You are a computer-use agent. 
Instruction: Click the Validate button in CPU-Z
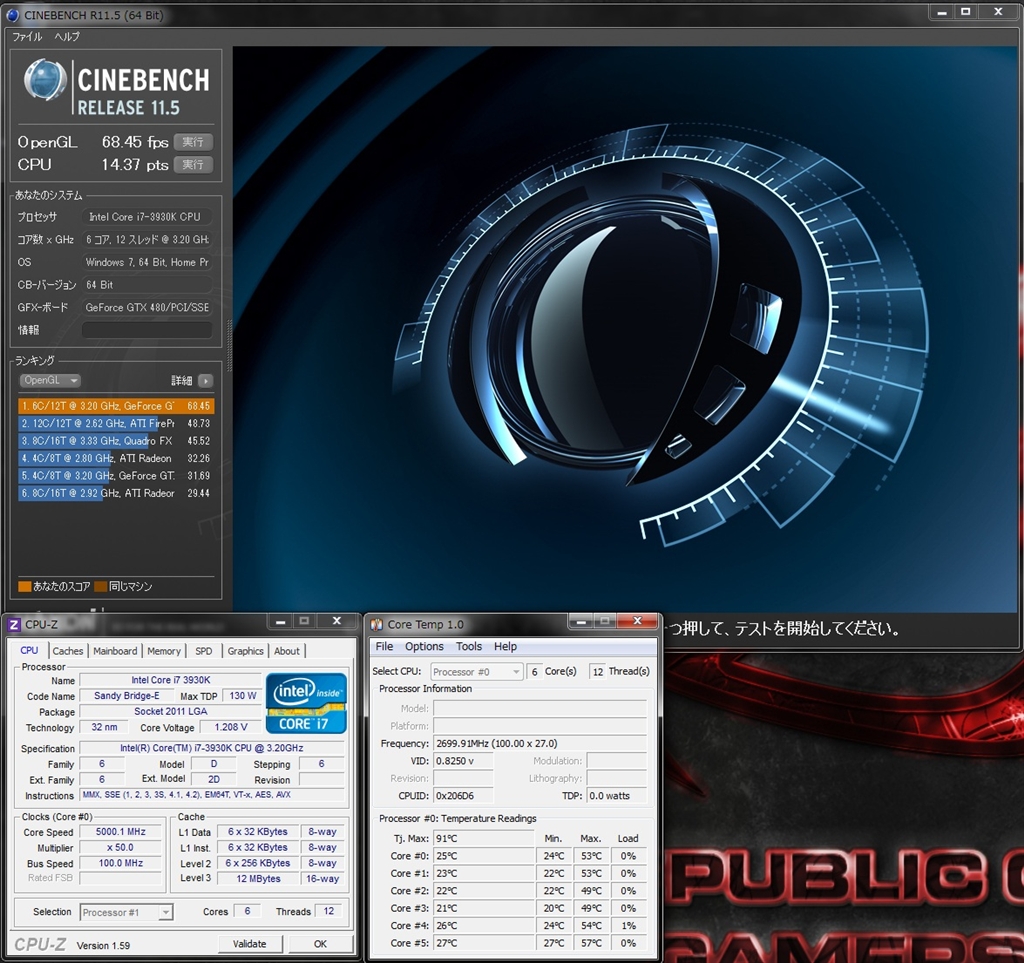249,944
